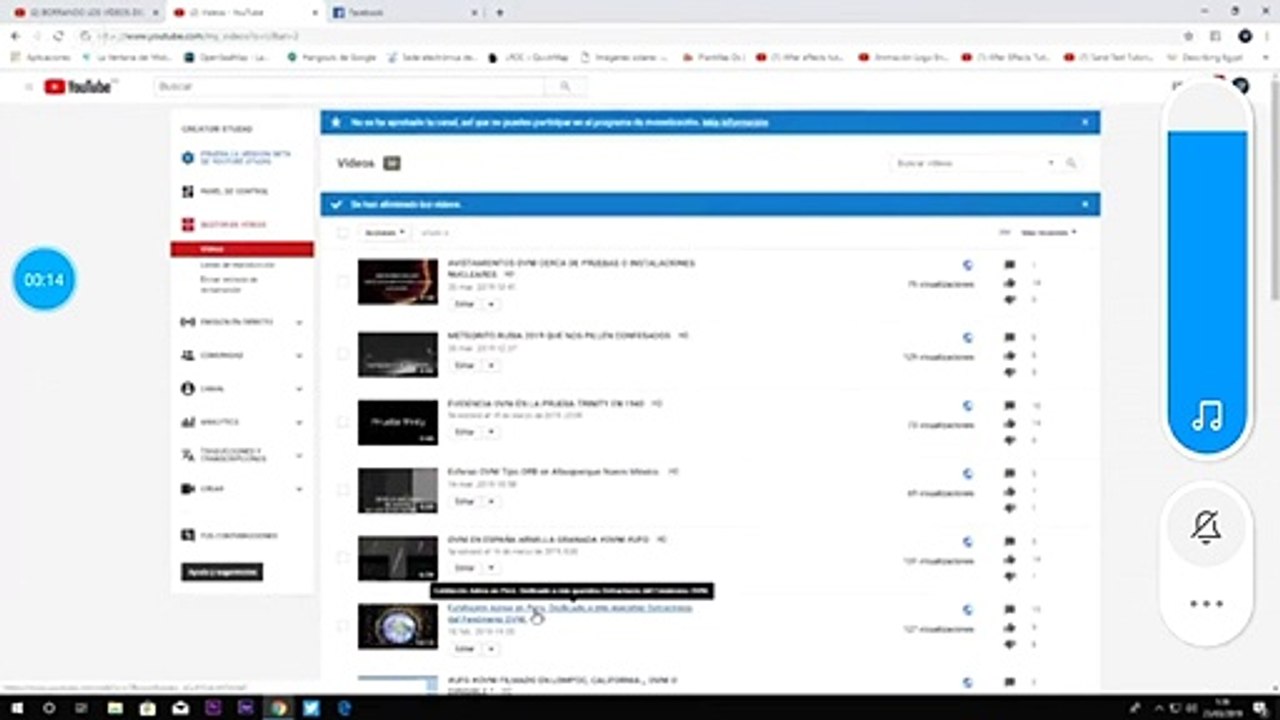This screenshot has width=1280, height=720.
Task: Click the browser reload button
Action: 58,36
